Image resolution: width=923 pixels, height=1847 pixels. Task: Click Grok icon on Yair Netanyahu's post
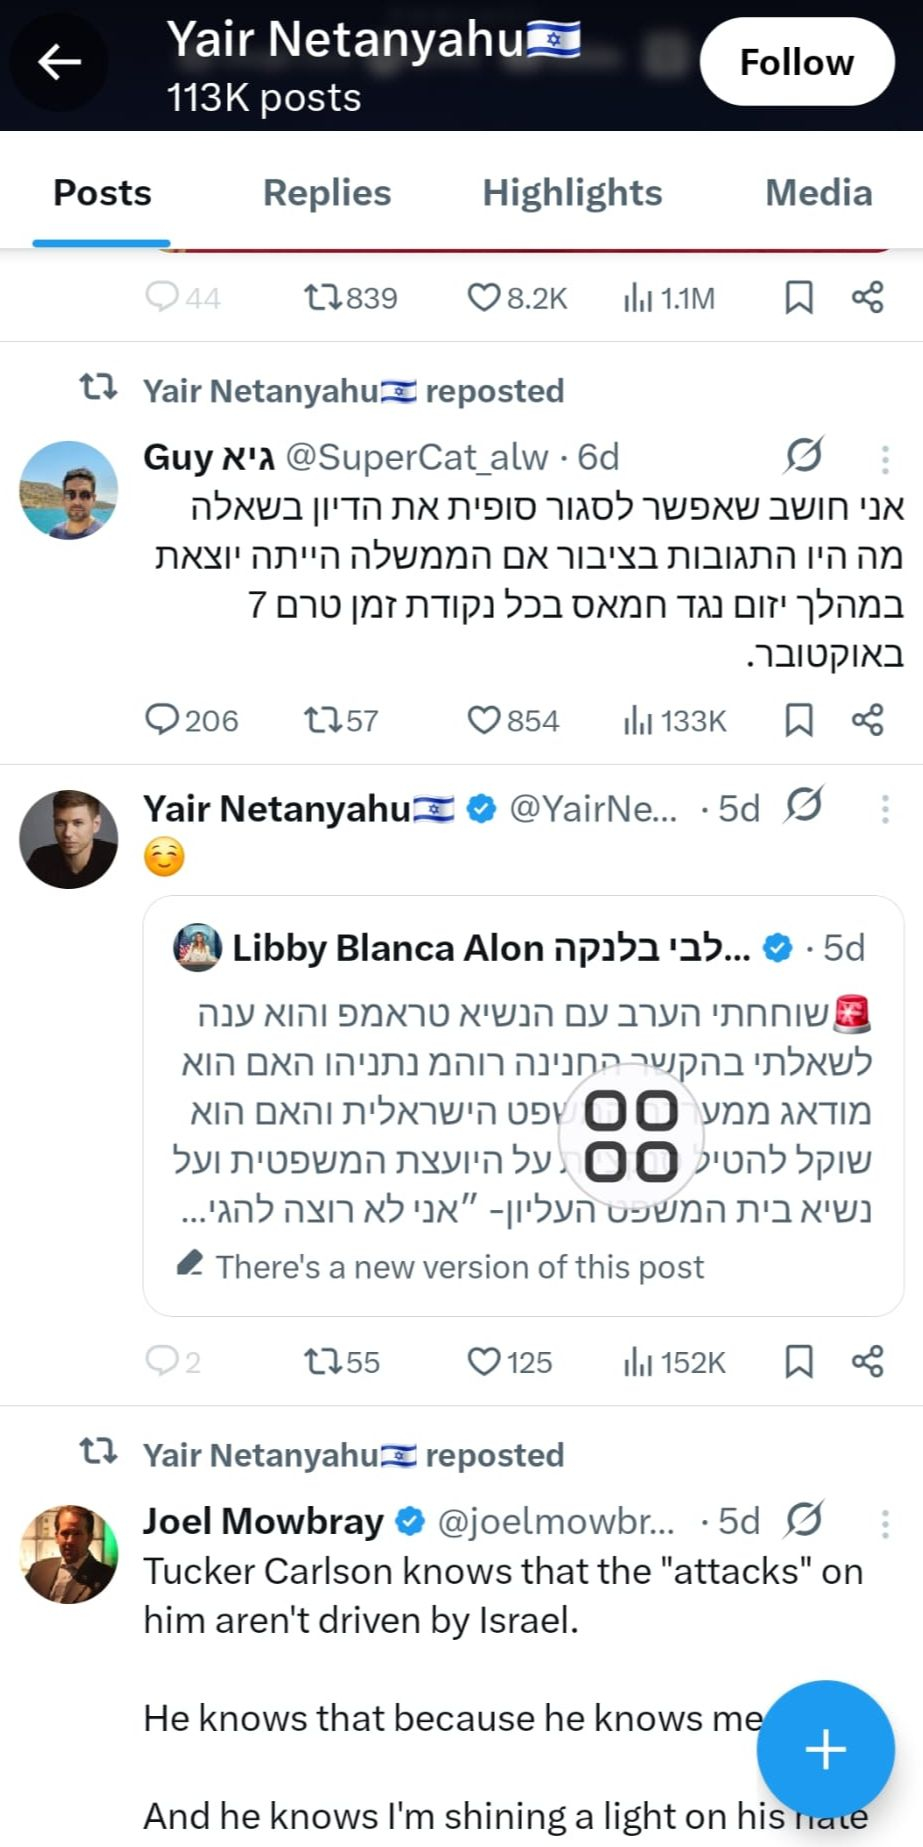point(804,805)
